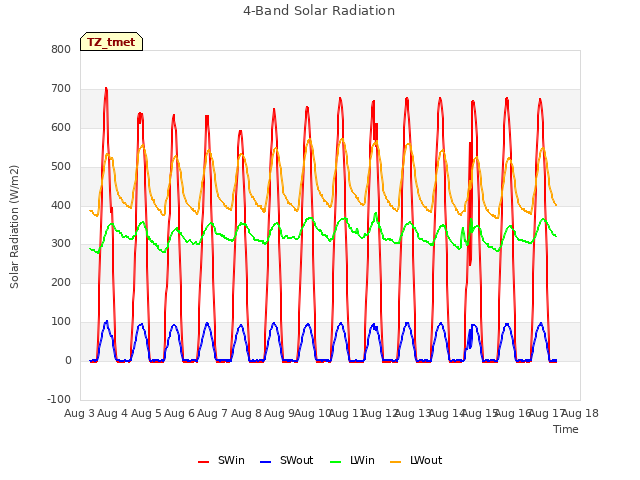Click the orange LWout legend swatch
This screenshot has width=640, height=480.
click(396, 462)
